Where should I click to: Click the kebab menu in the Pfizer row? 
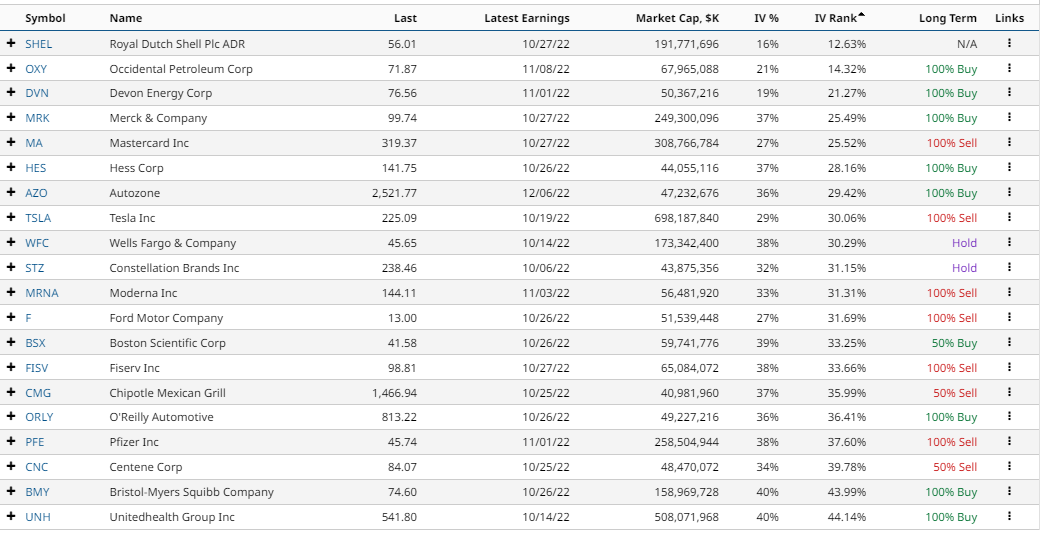[1010, 442]
